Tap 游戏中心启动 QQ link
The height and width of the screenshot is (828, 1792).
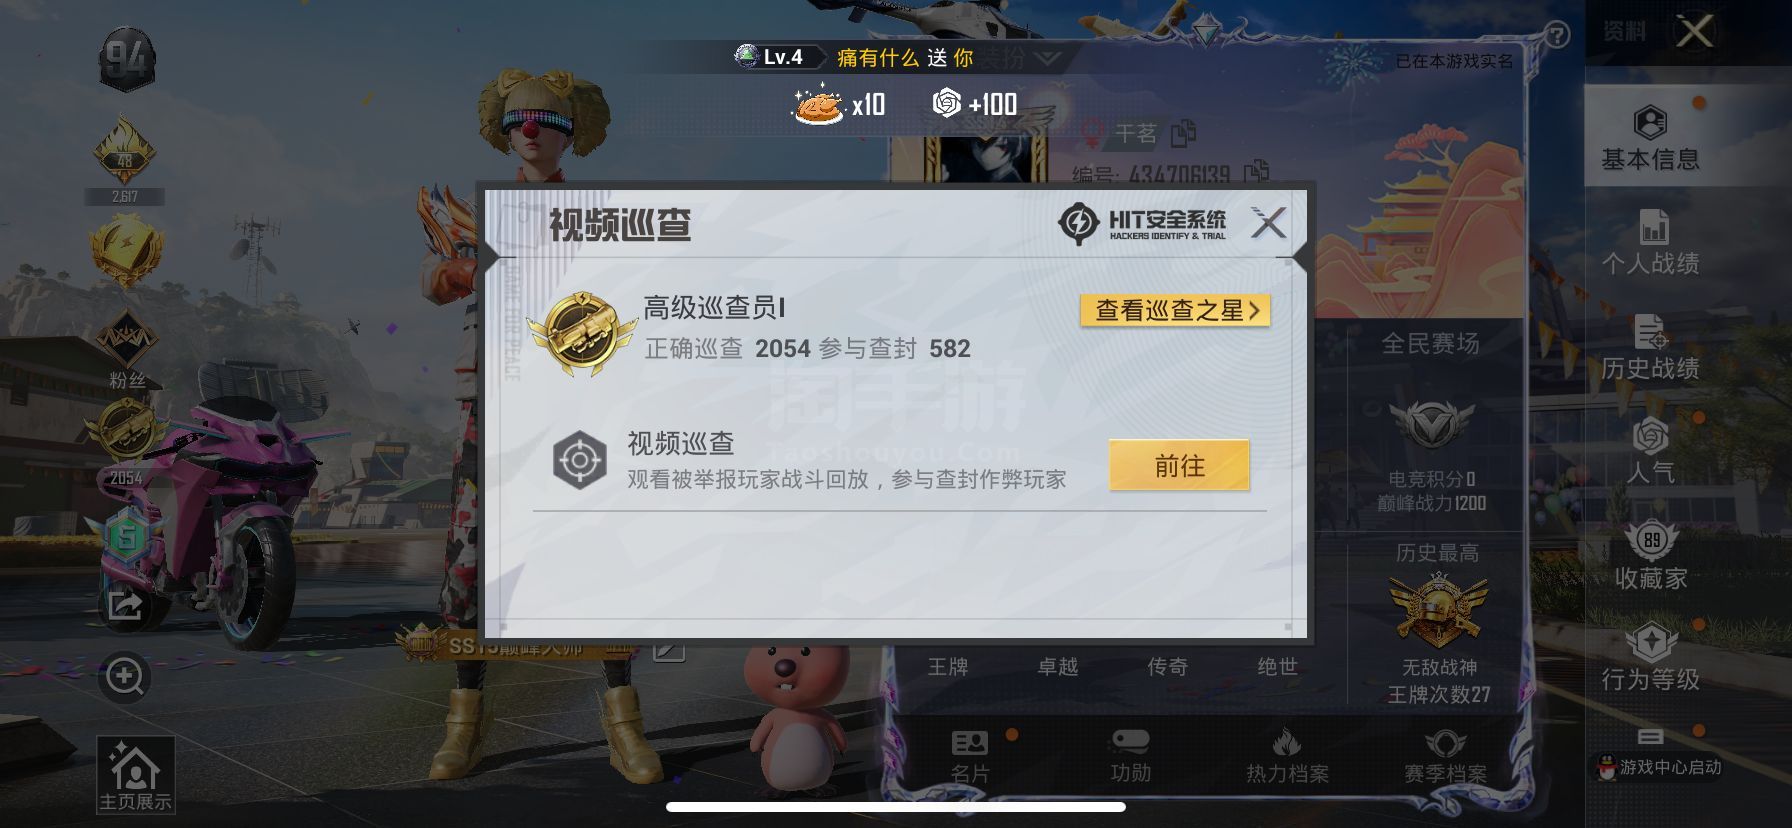[x=1659, y=767]
